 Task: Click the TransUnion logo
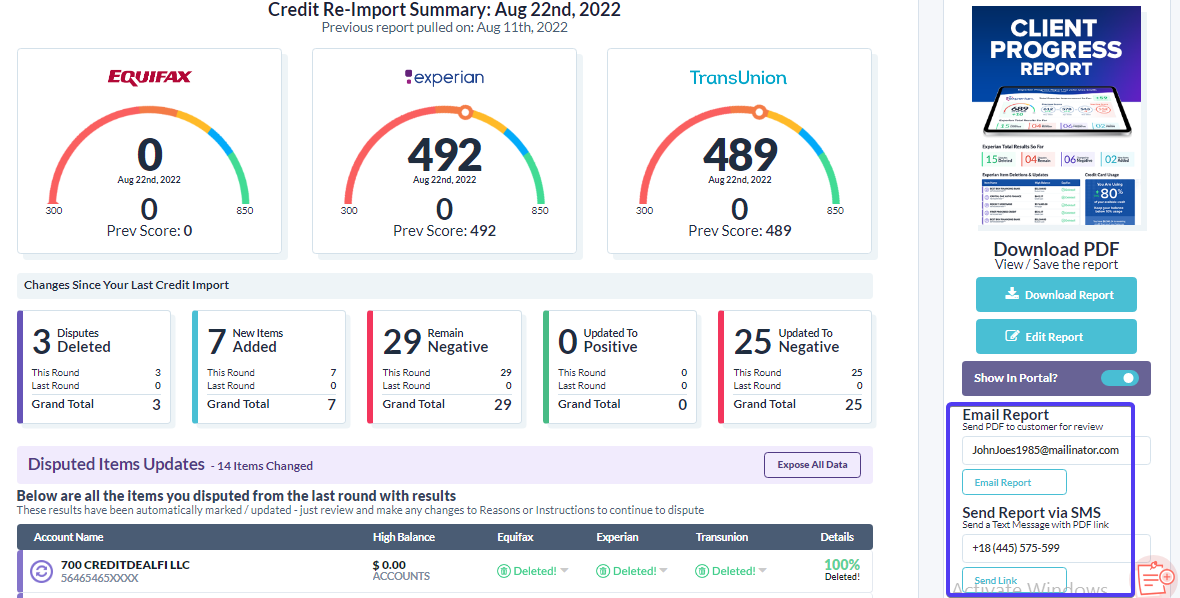click(738, 78)
